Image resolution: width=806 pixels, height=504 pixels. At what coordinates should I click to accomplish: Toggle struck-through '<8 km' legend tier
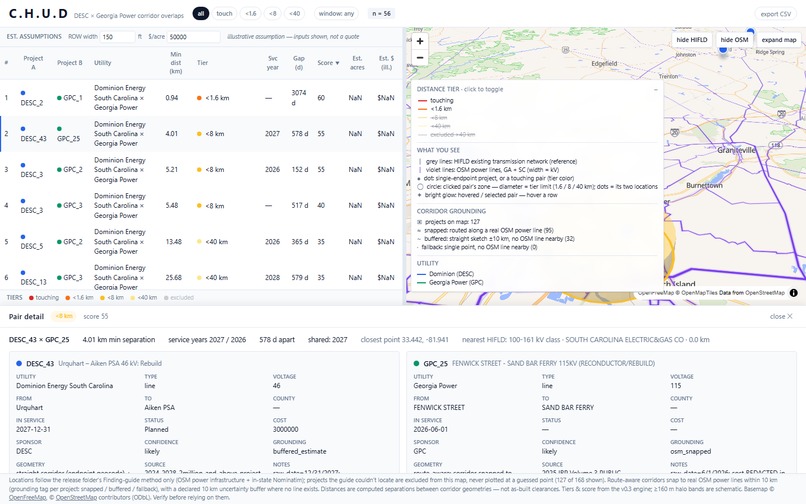[x=435, y=118]
